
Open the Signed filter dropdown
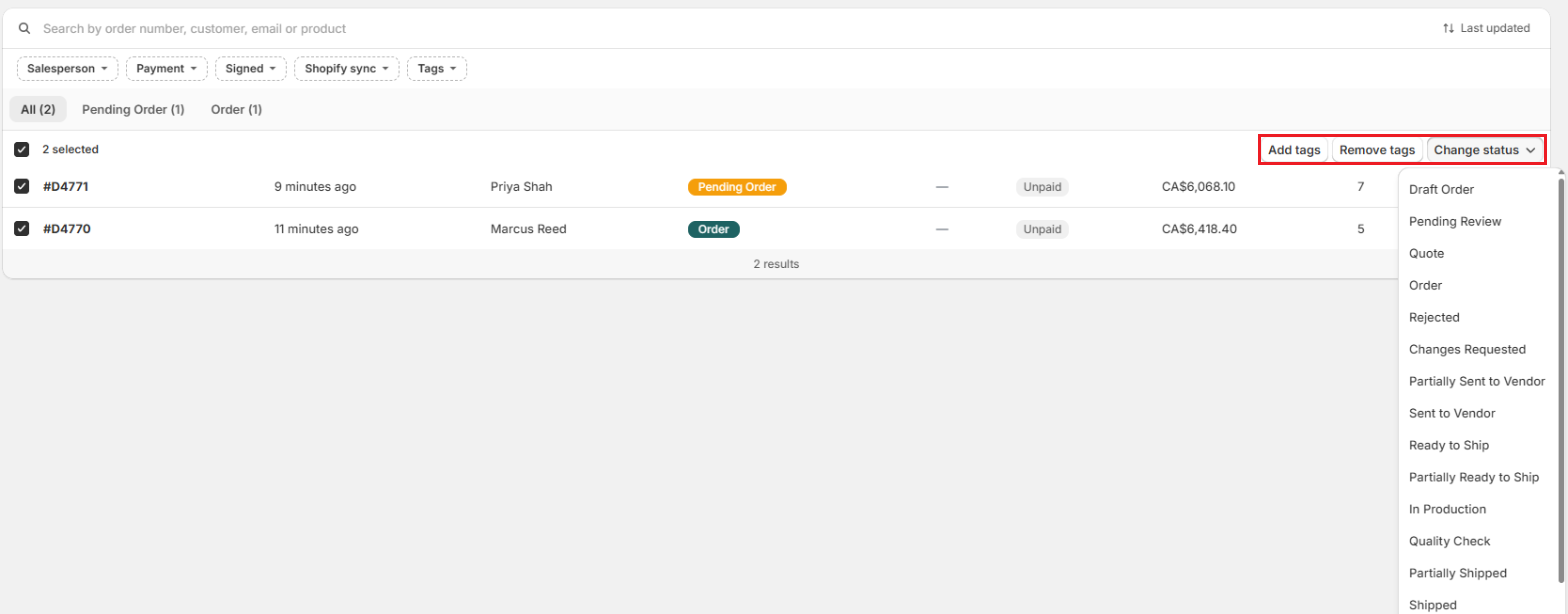click(251, 69)
